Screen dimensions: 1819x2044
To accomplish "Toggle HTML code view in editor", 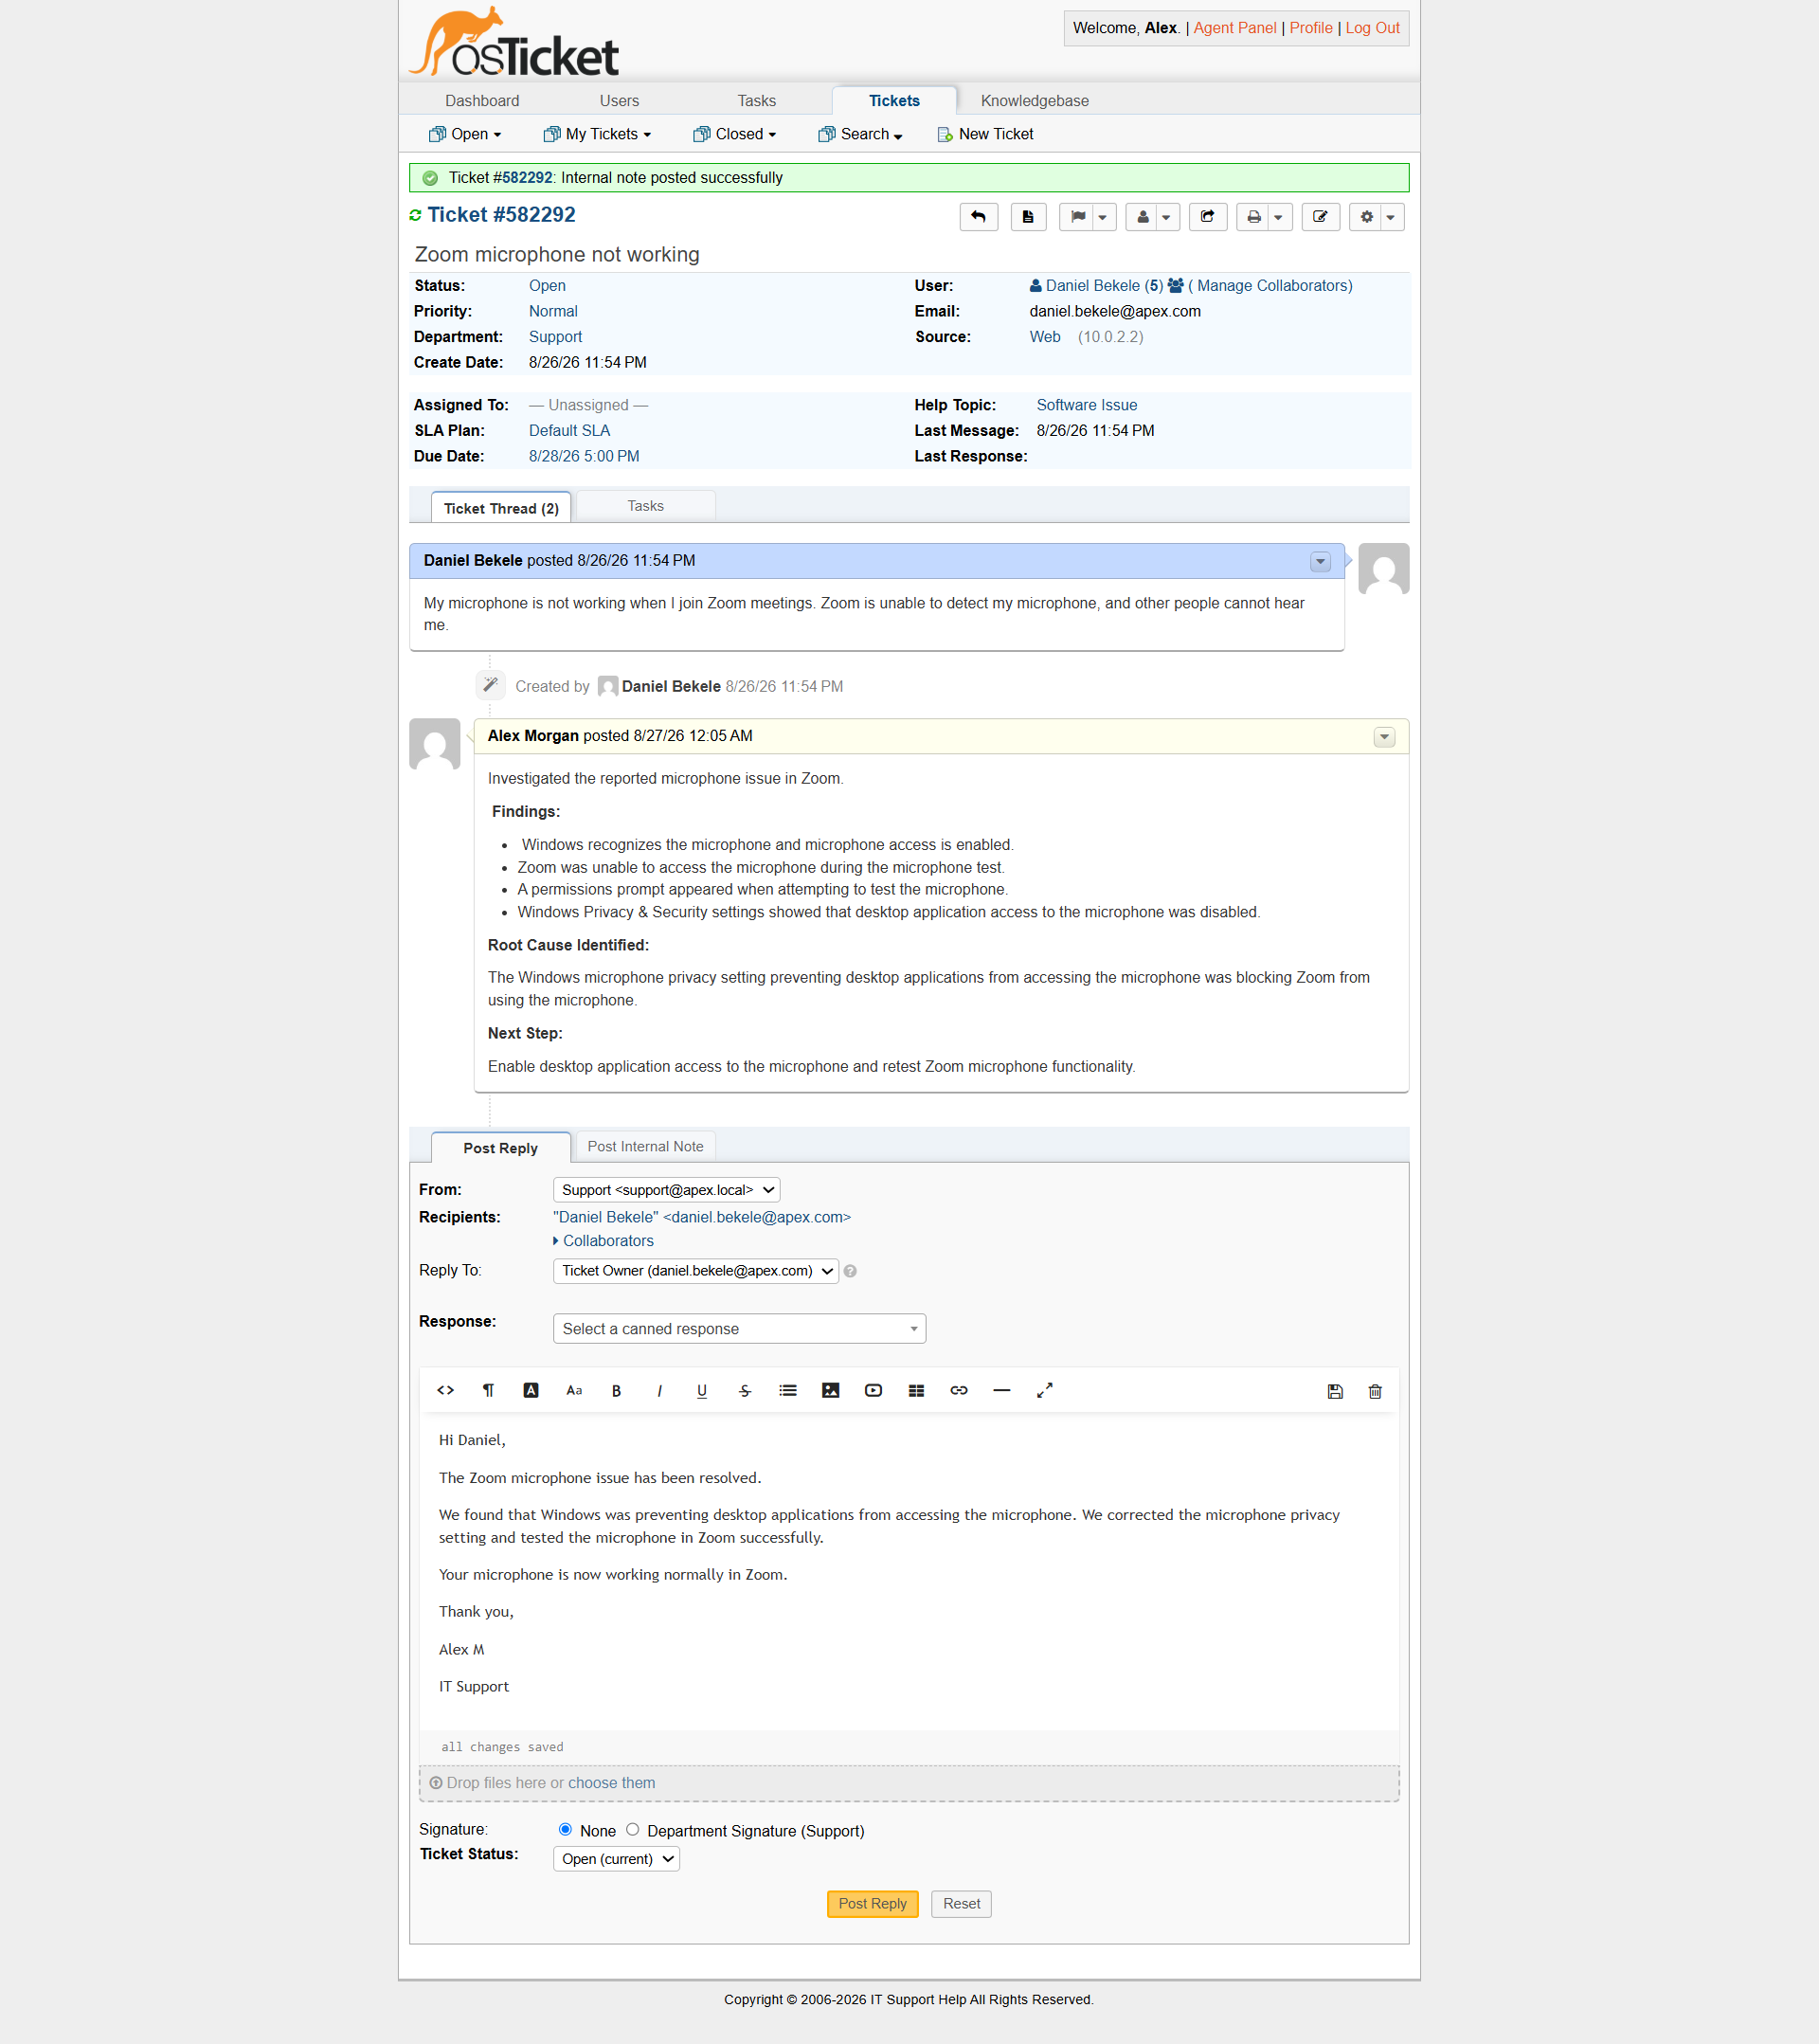I will [446, 1390].
